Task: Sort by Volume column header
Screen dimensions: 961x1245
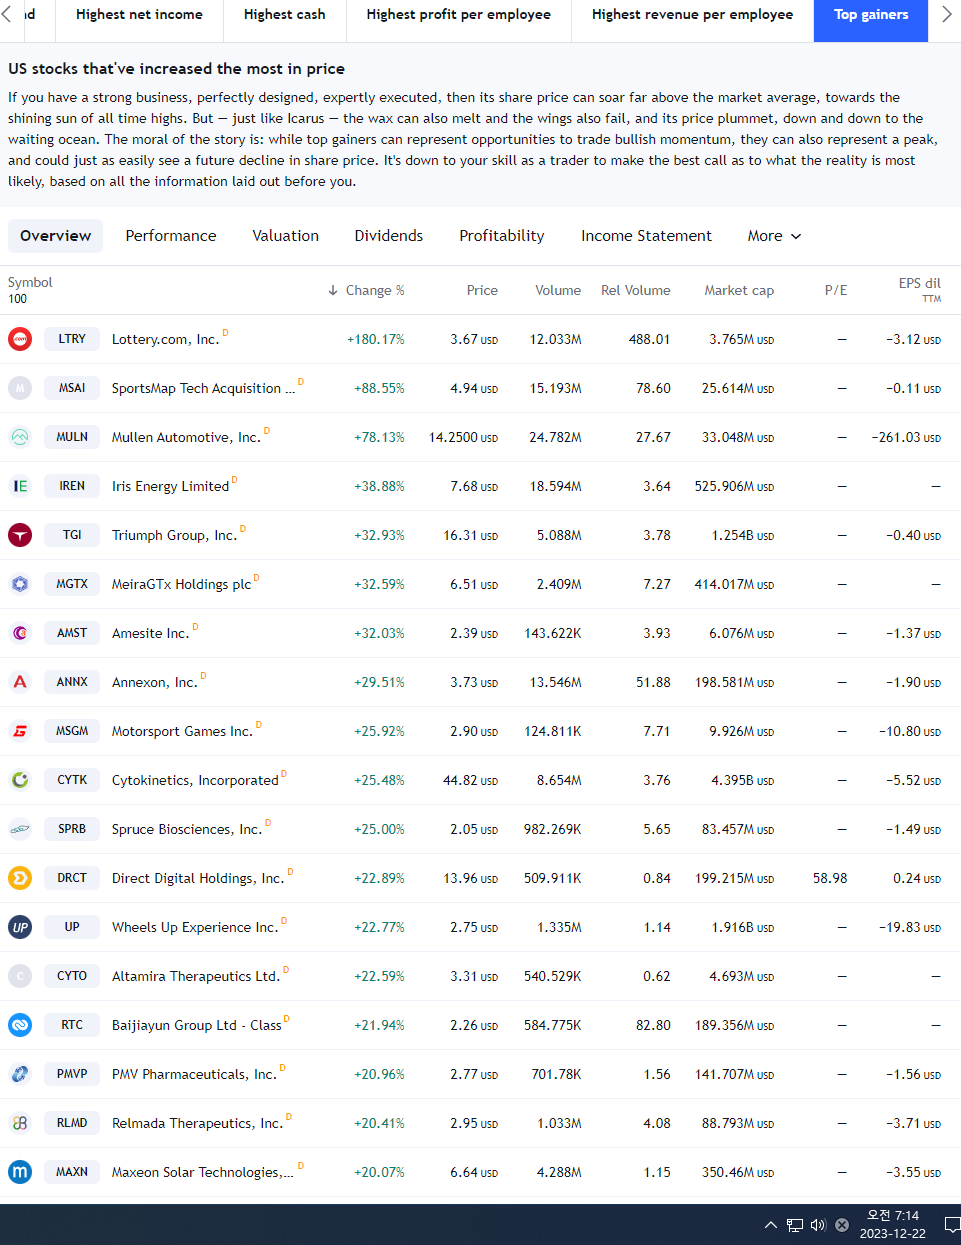Action: pos(558,290)
